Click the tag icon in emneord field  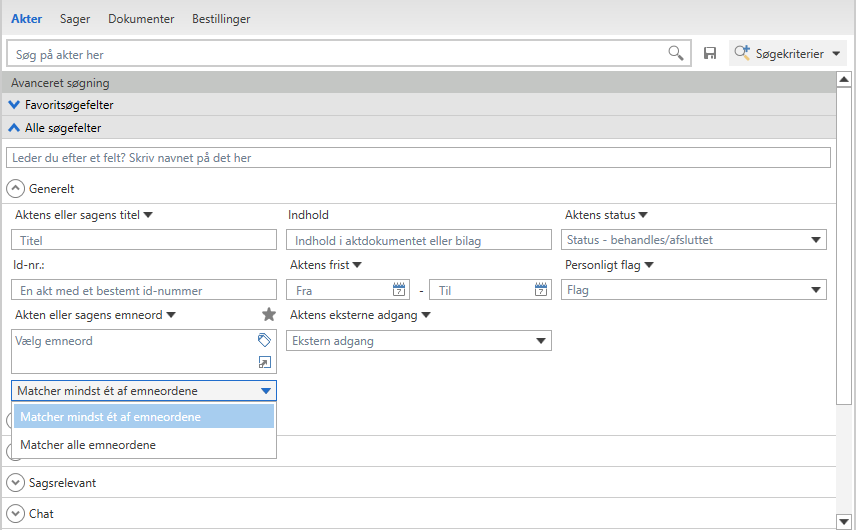click(264, 340)
